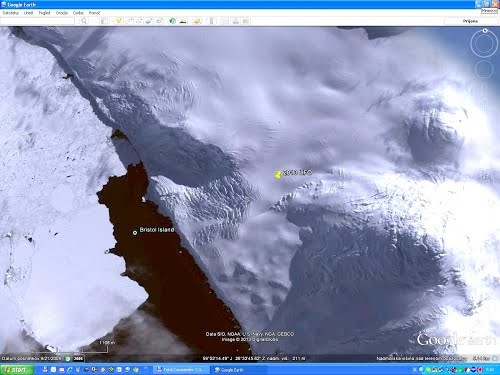Click the email toolbar icon
The width and height of the screenshot is (500, 375).
225,21
